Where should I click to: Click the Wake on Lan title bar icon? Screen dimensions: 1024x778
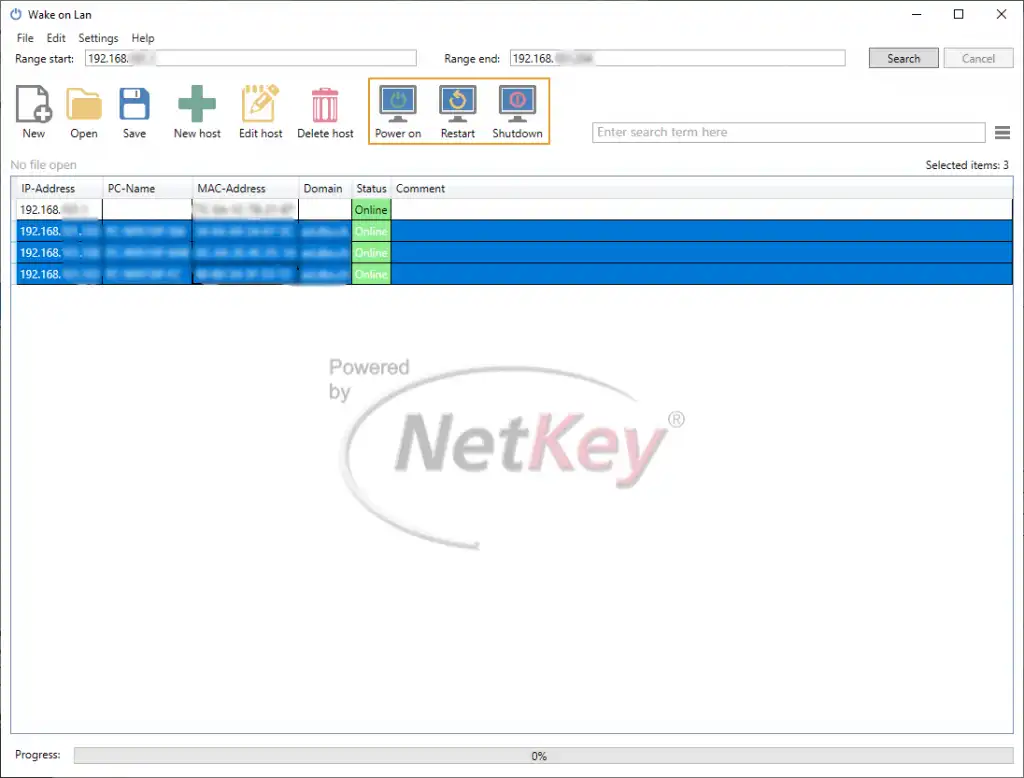16,14
